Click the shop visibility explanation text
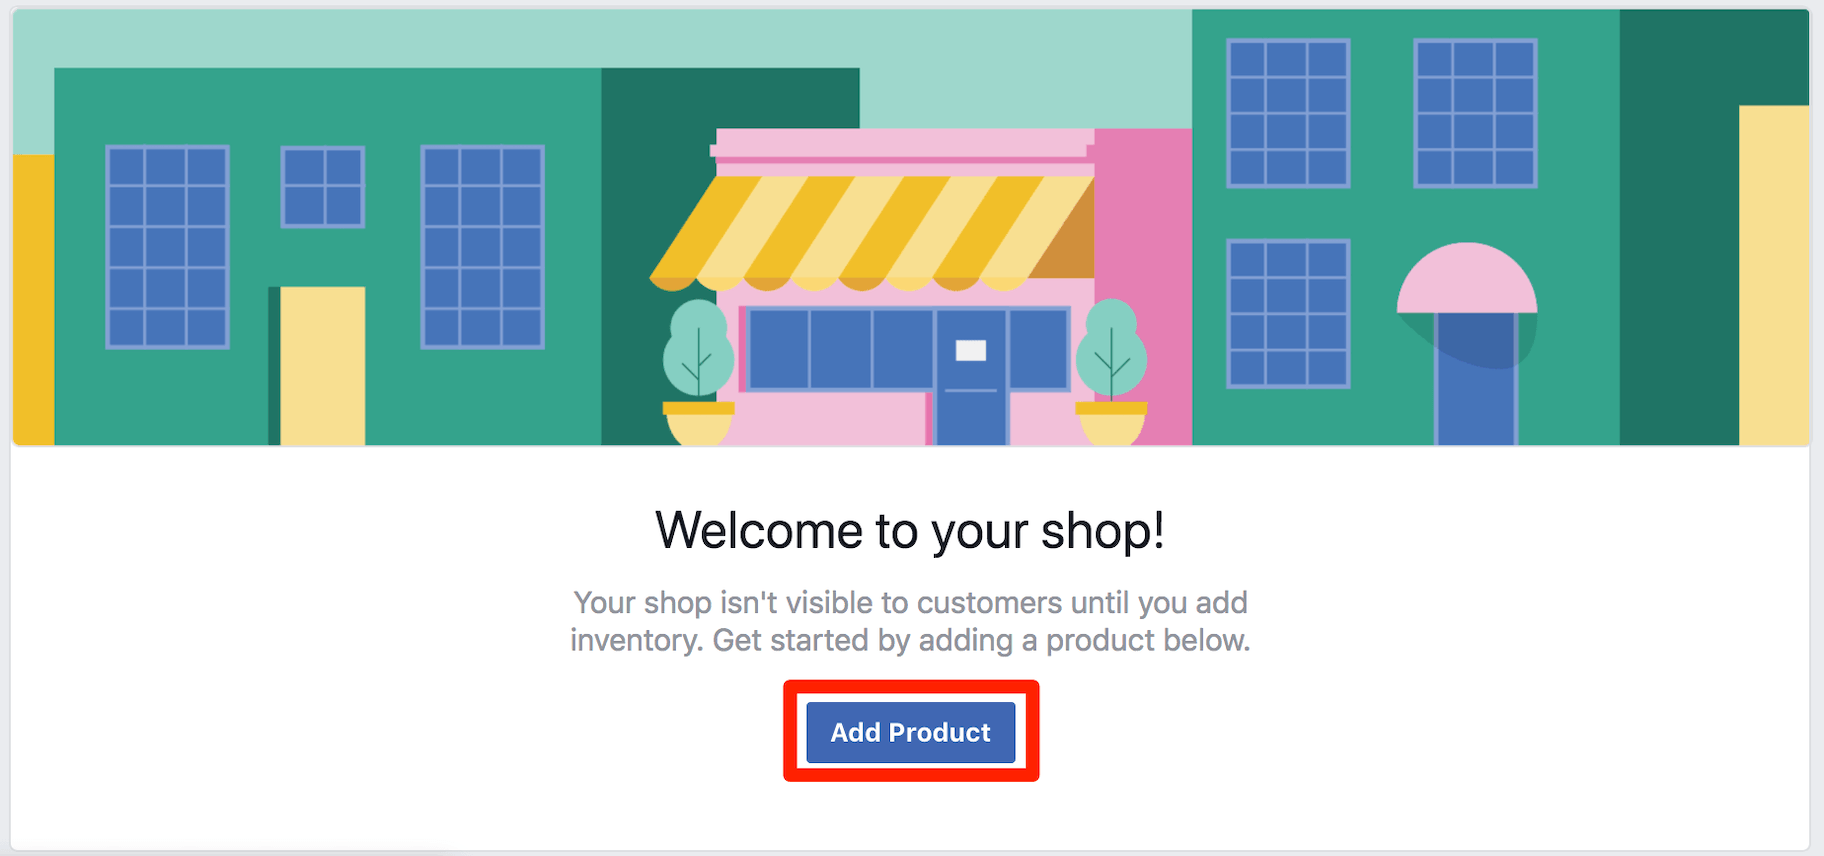The width and height of the screenshot is (1824, 856). 908,621
